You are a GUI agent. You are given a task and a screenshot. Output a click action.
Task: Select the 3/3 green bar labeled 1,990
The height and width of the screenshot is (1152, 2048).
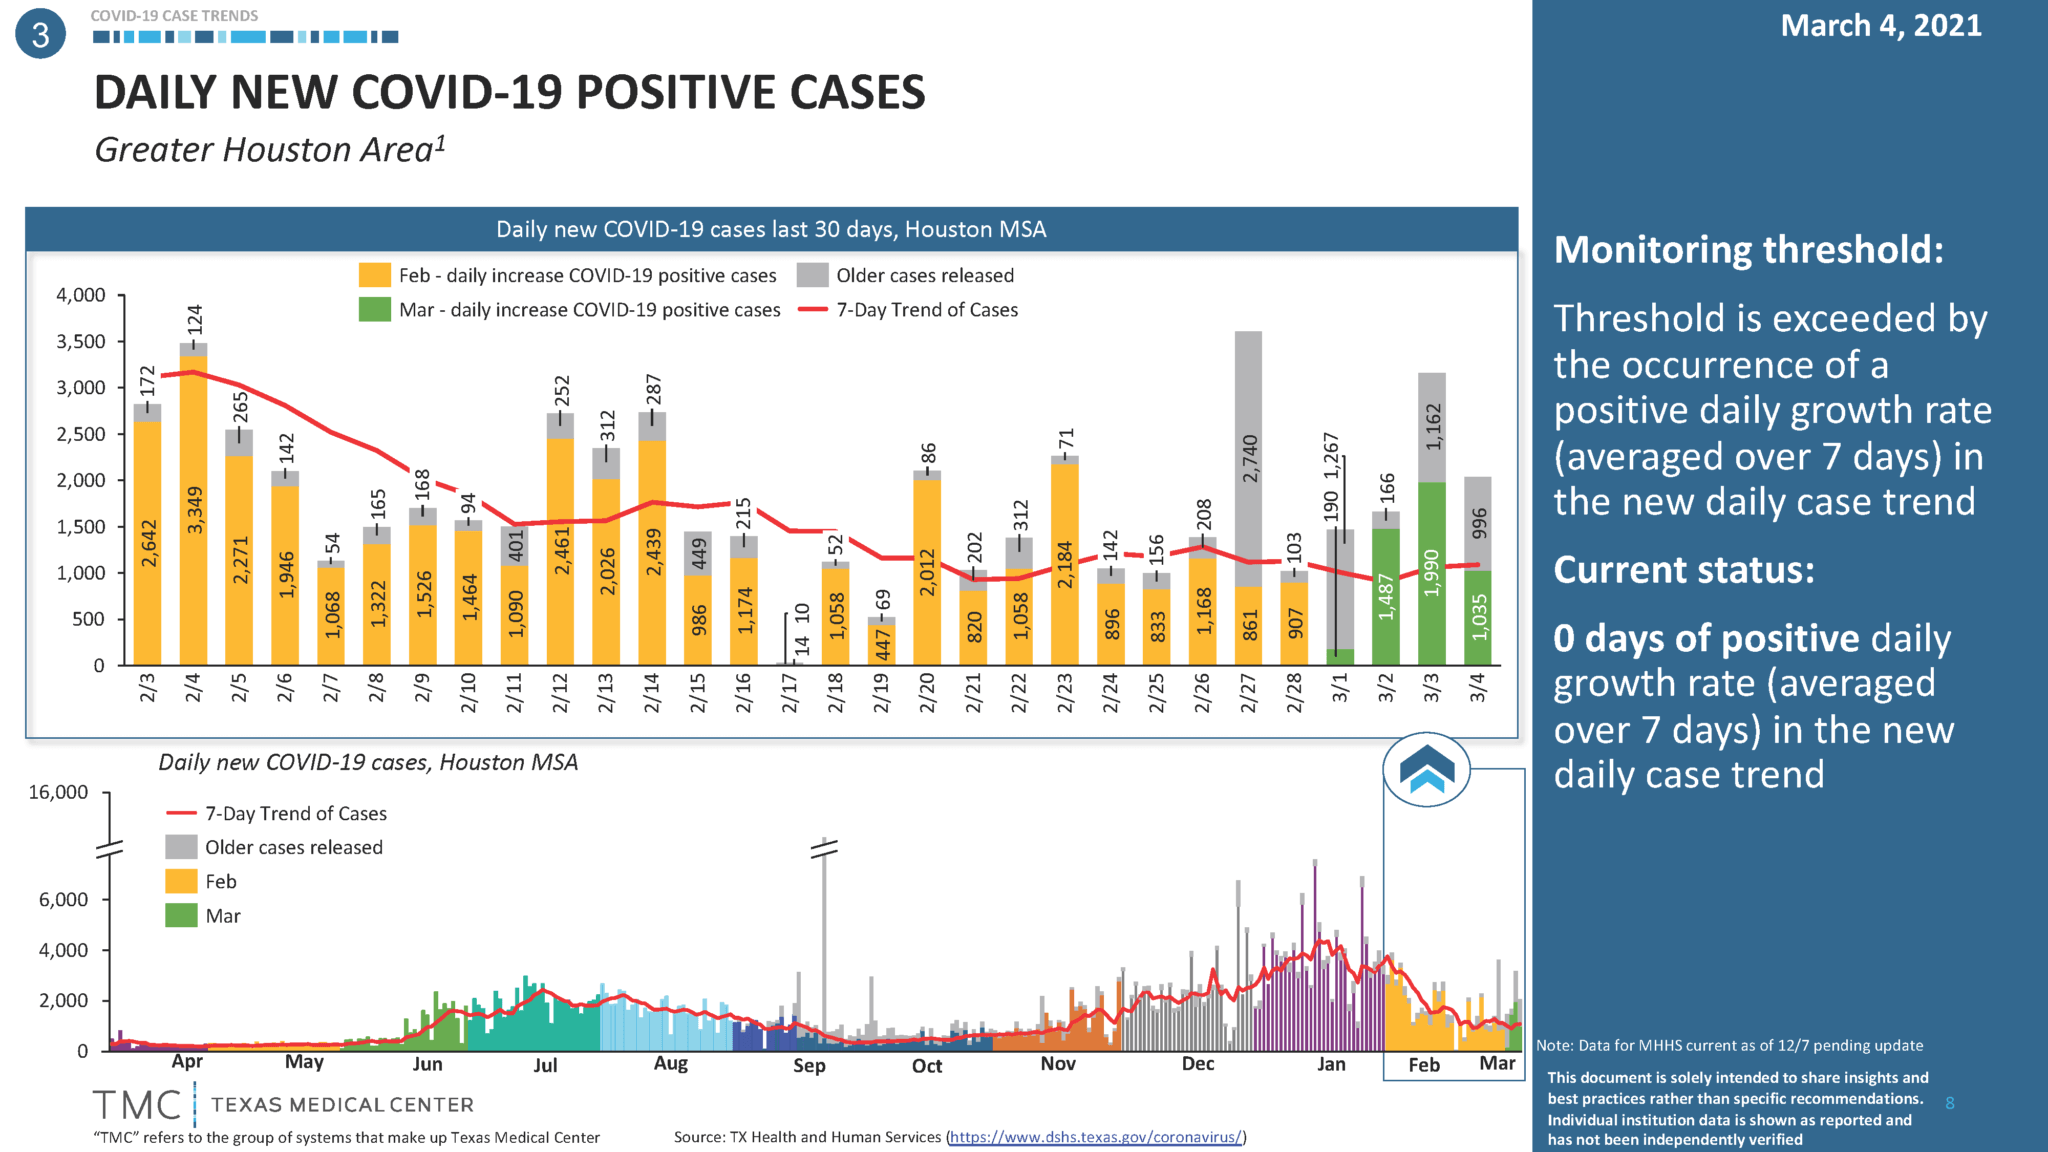tap(1432, 573)
